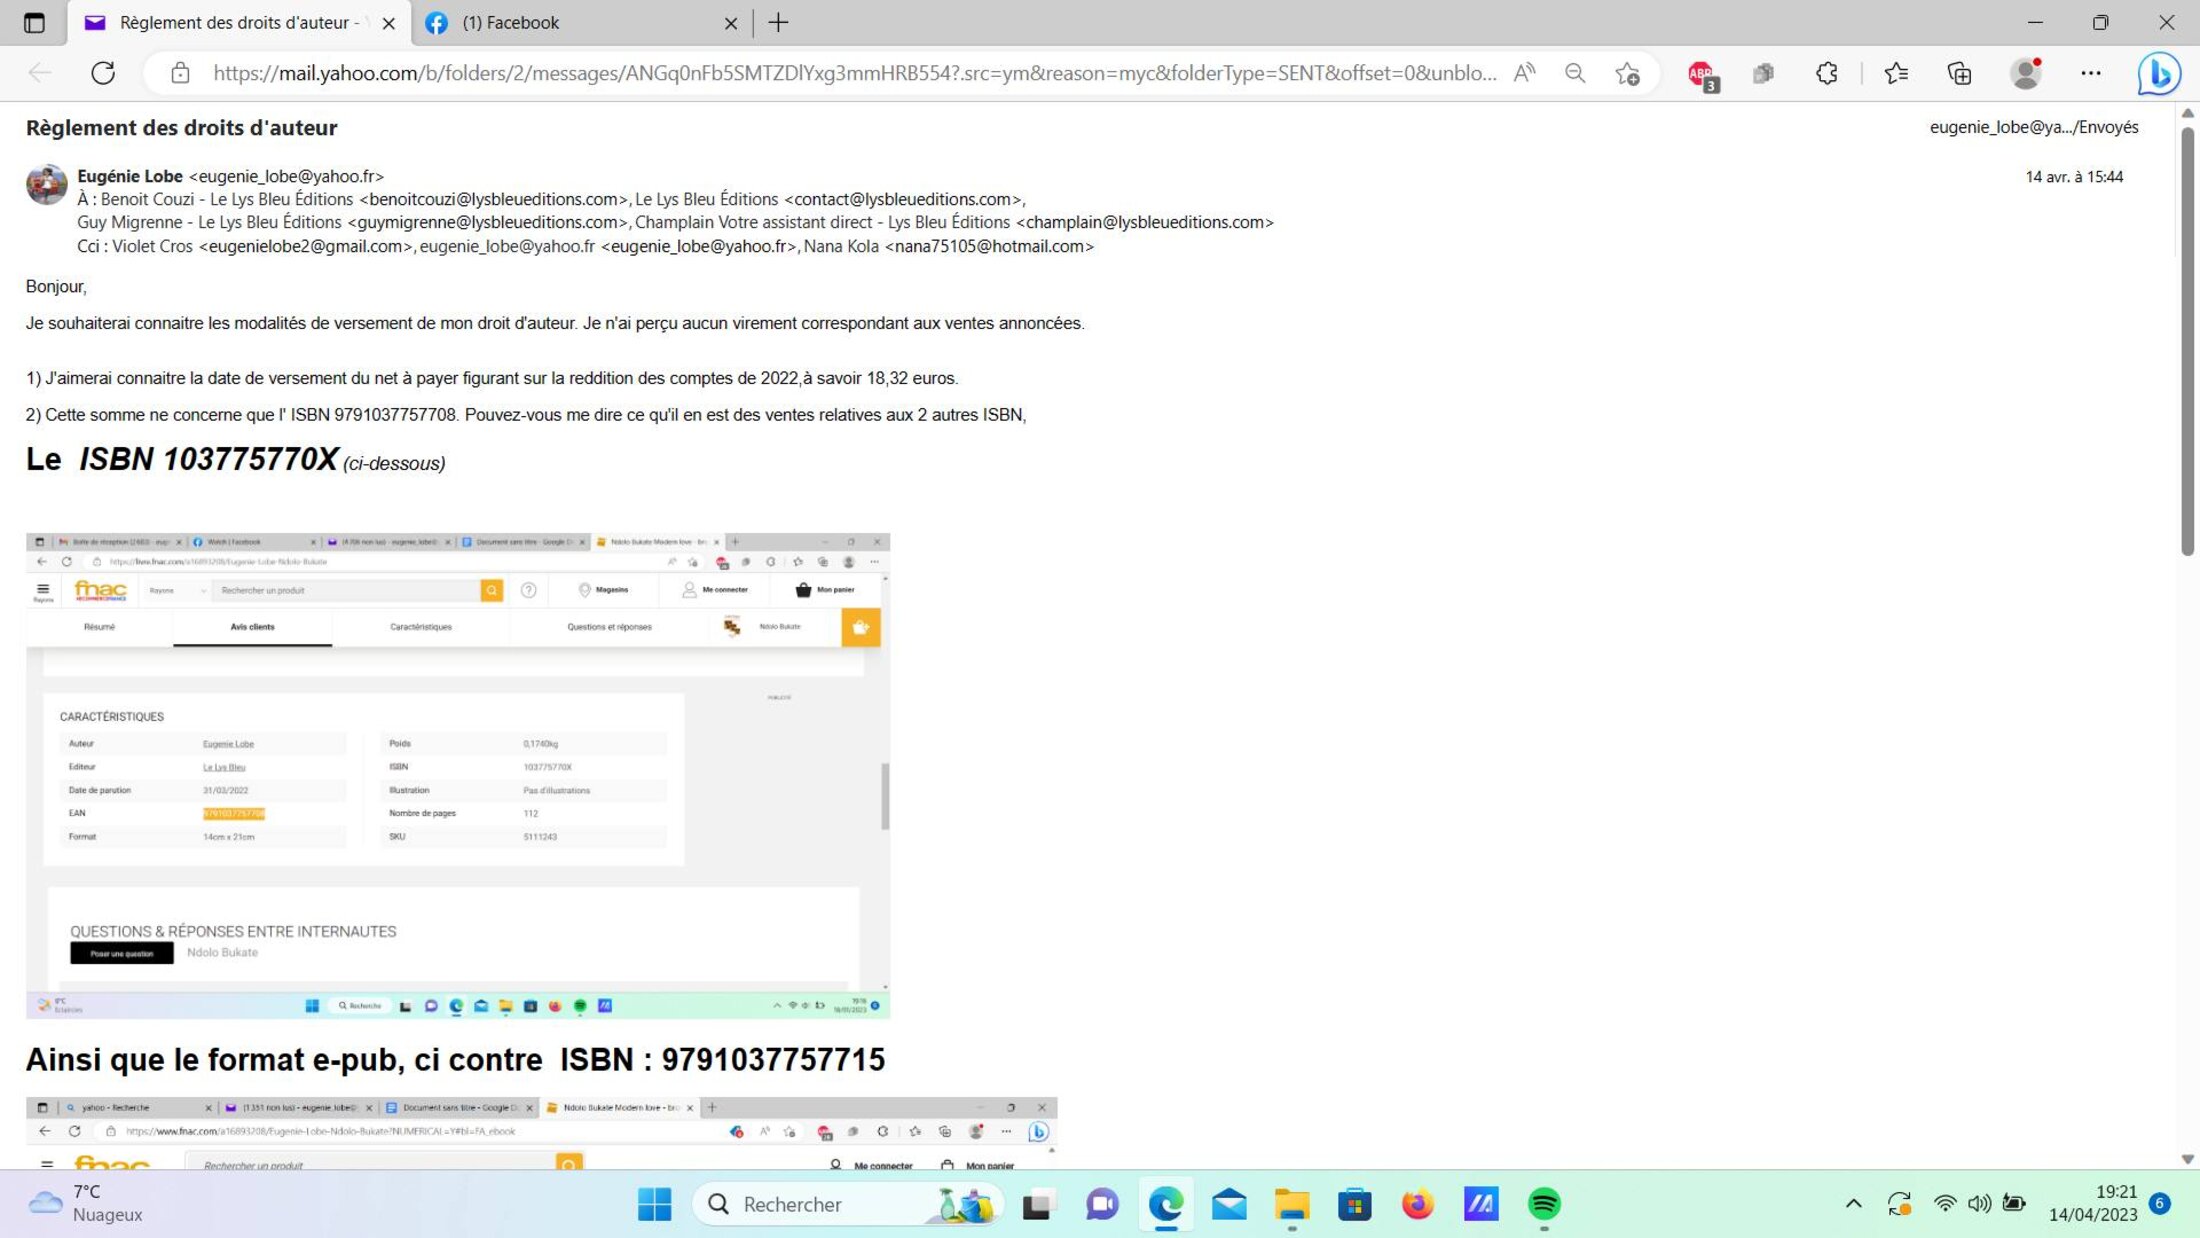Click the heading ISBN 103775770X
The width and height of the screenshot is (2200, 1238).
coord(208,459)
